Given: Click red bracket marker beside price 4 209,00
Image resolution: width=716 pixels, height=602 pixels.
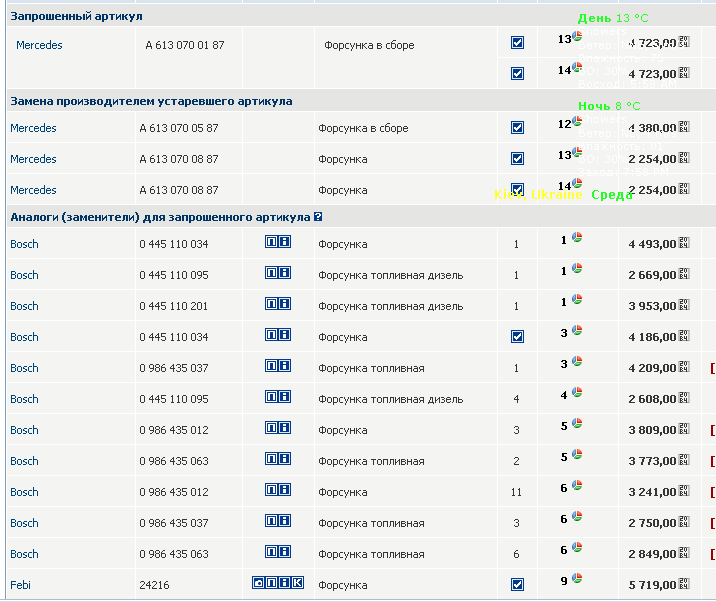Looking at the screenshot, I should (x=712, y=368).
